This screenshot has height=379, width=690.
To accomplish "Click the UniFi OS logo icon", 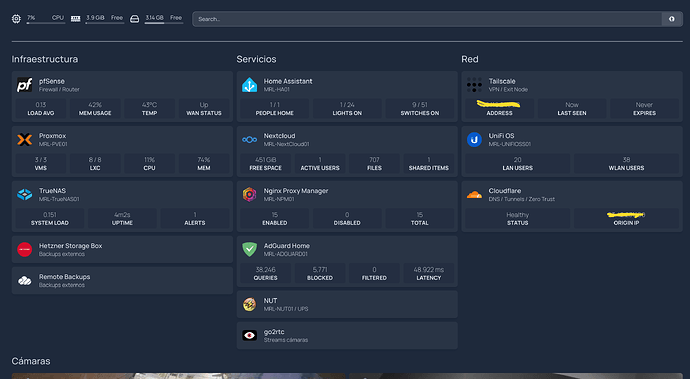I will (474, 140).
